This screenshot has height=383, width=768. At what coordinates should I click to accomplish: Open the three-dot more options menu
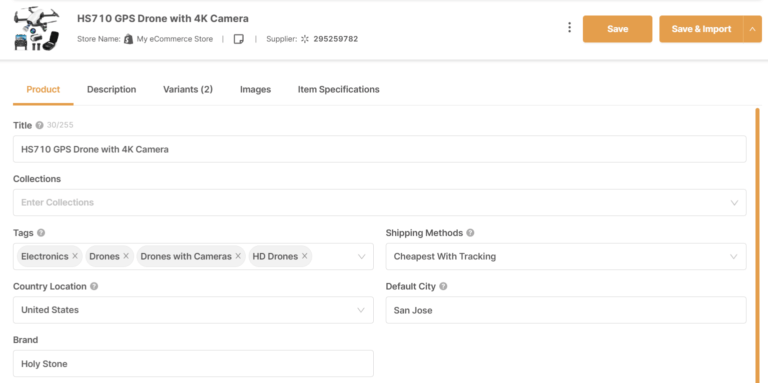(x=569, y=27)
